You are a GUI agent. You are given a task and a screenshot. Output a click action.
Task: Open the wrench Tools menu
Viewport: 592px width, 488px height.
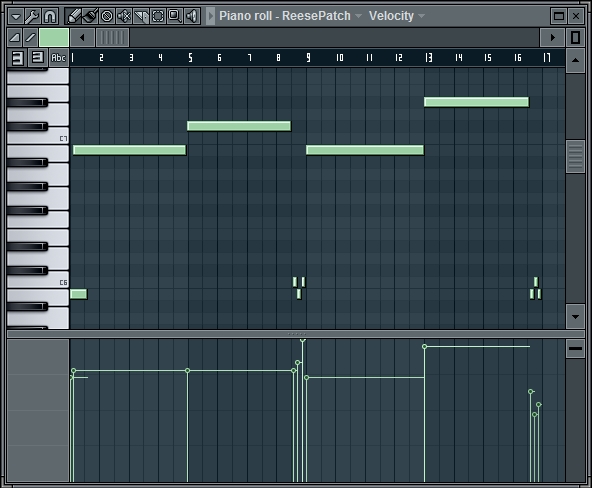click(x=32, y=16)
